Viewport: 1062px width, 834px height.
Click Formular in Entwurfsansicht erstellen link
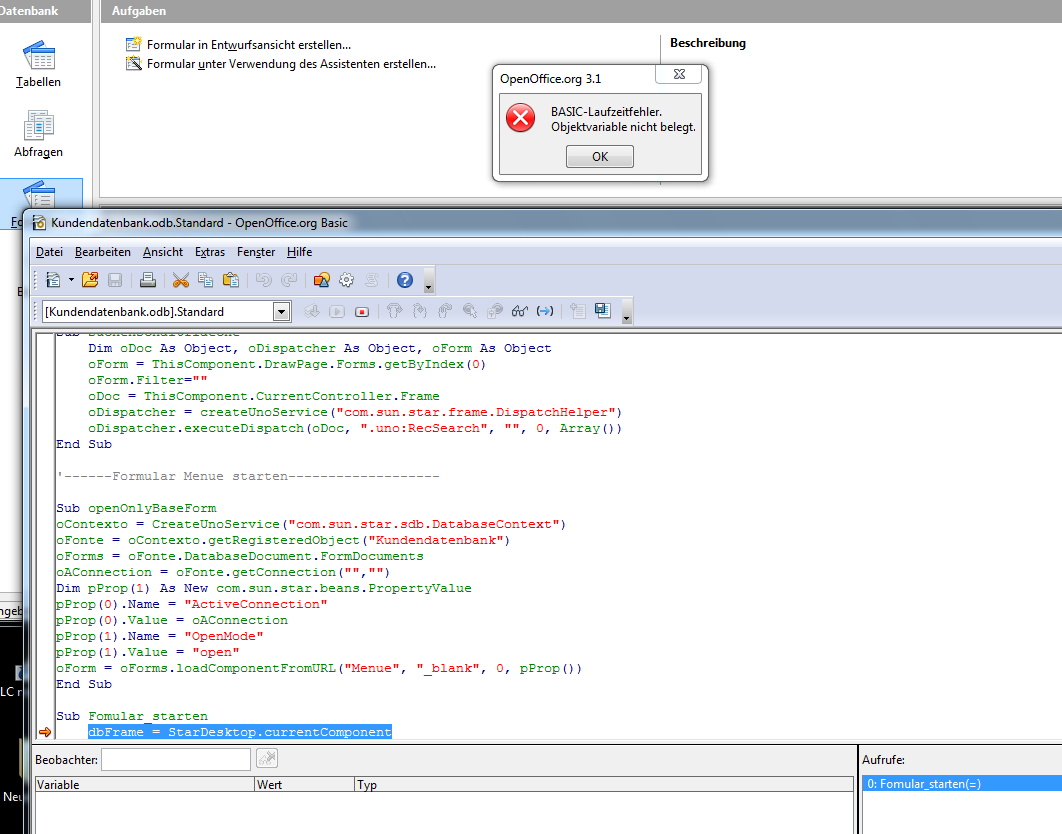click(249, 45)
